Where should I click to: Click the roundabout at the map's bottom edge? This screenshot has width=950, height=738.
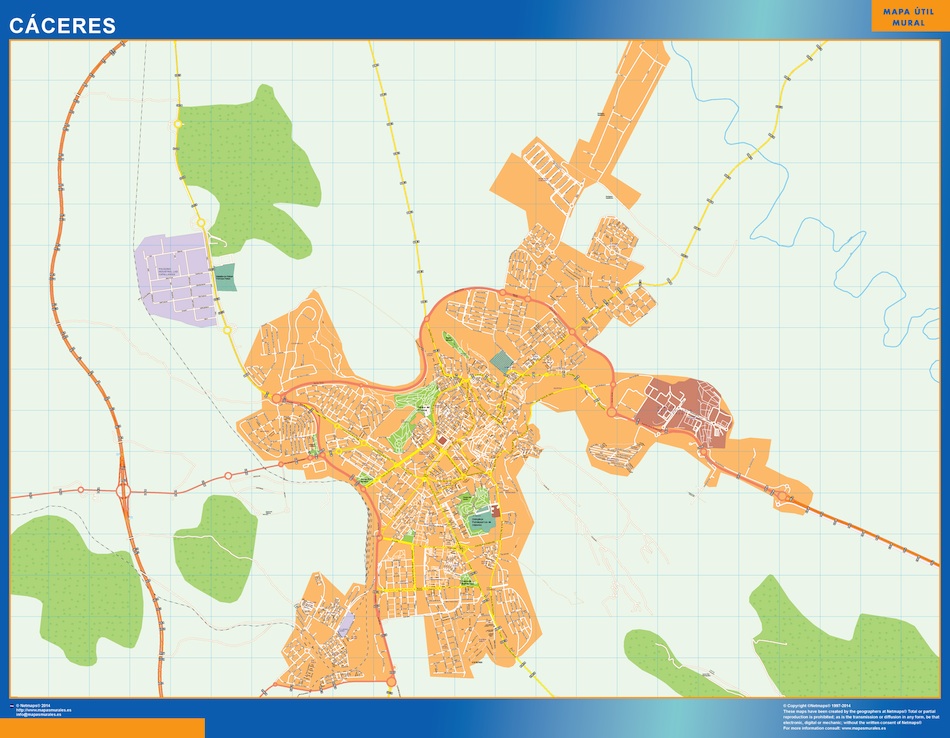pyautogui.click(x=391, y=682)
